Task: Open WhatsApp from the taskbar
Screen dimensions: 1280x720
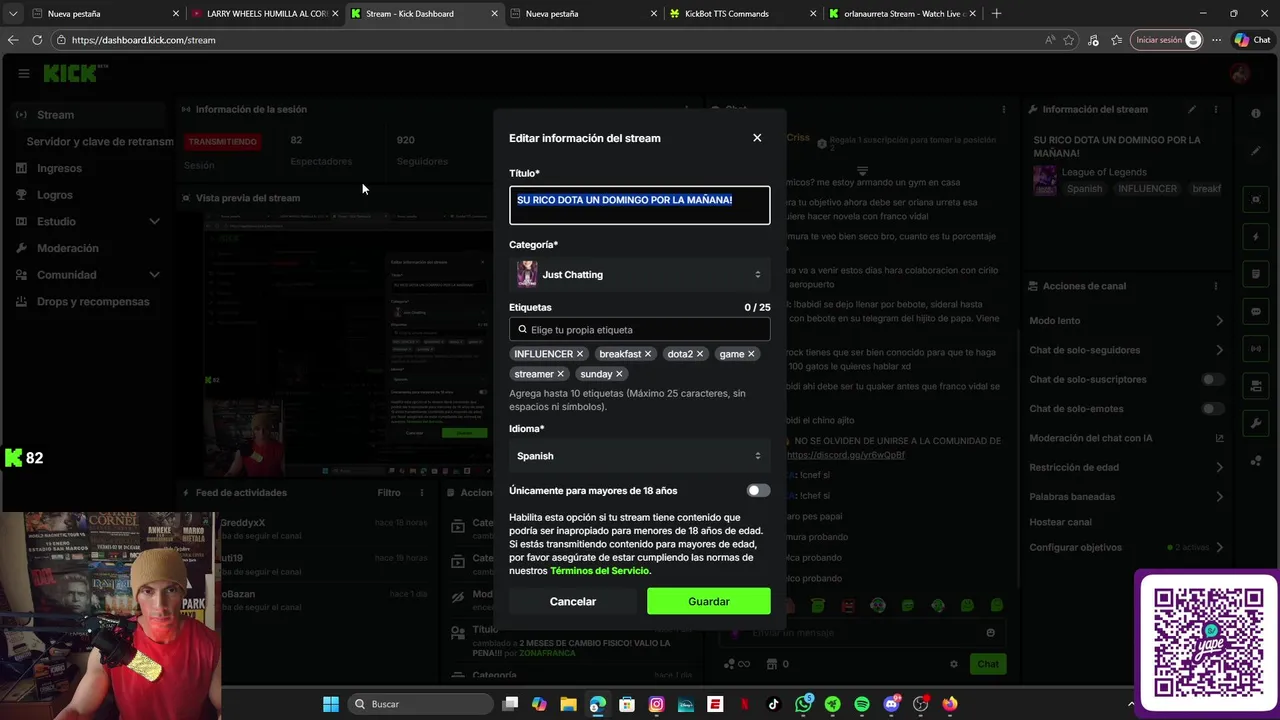Action: (x=804, y=704)
